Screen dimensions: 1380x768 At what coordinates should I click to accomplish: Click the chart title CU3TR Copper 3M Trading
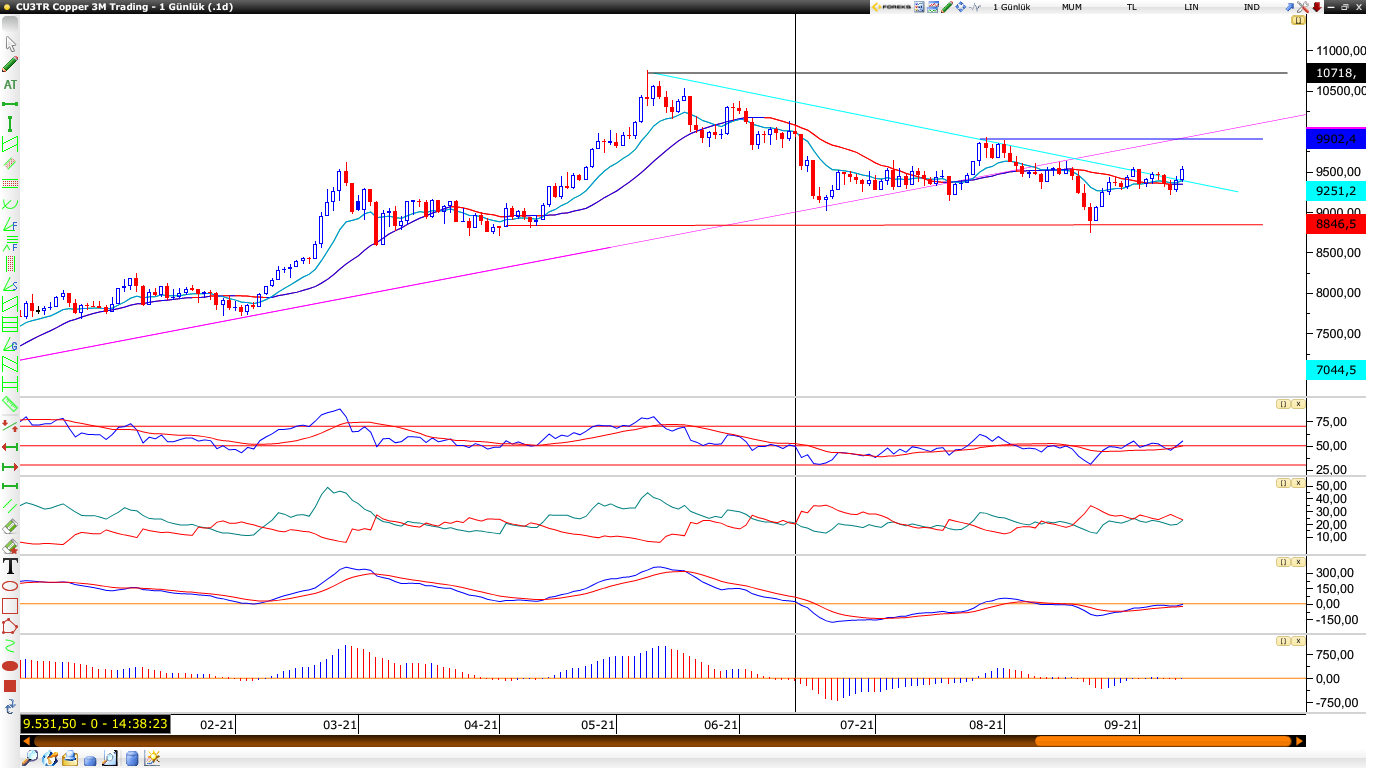click(80, 7)
